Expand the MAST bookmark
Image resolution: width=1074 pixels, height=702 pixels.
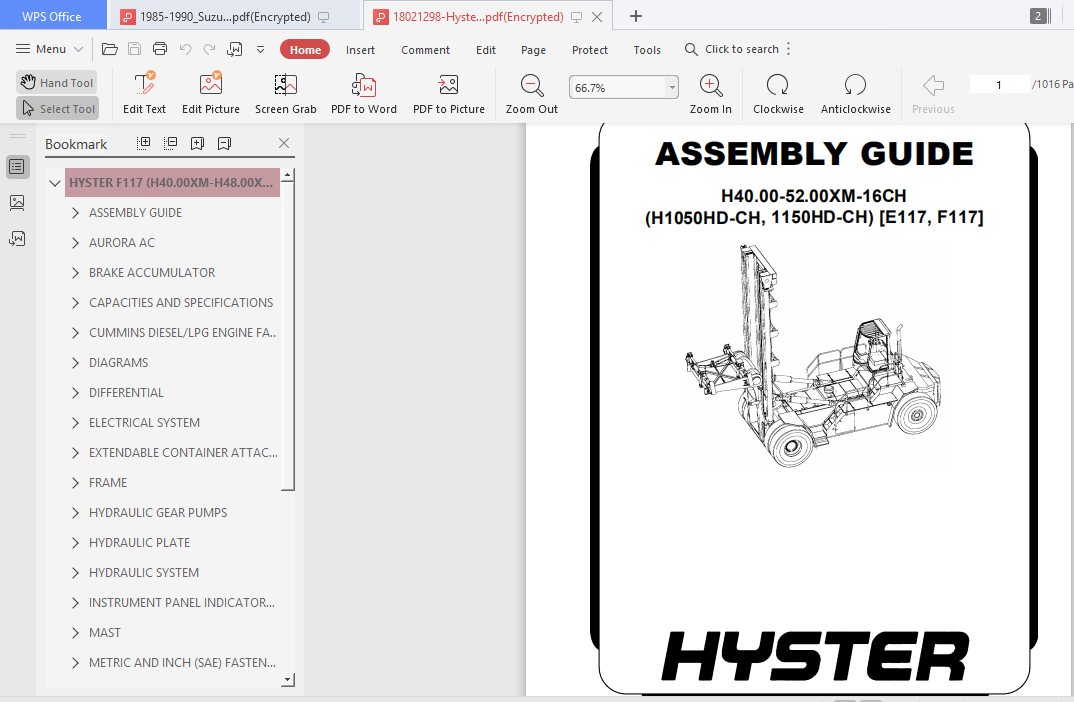click(x=75, y=633)
